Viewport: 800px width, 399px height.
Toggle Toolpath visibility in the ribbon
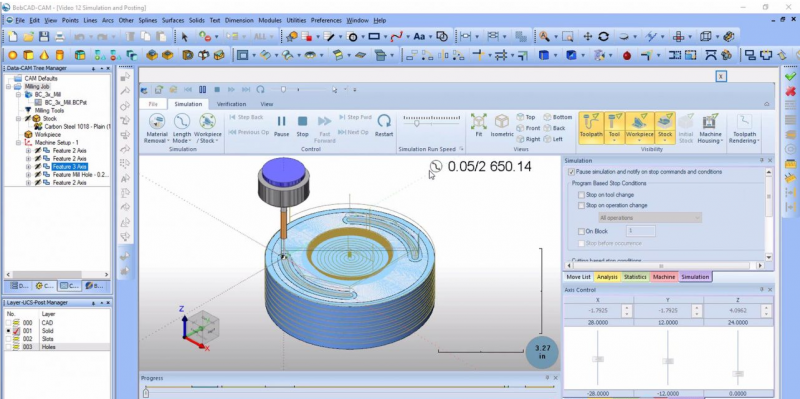591,127
